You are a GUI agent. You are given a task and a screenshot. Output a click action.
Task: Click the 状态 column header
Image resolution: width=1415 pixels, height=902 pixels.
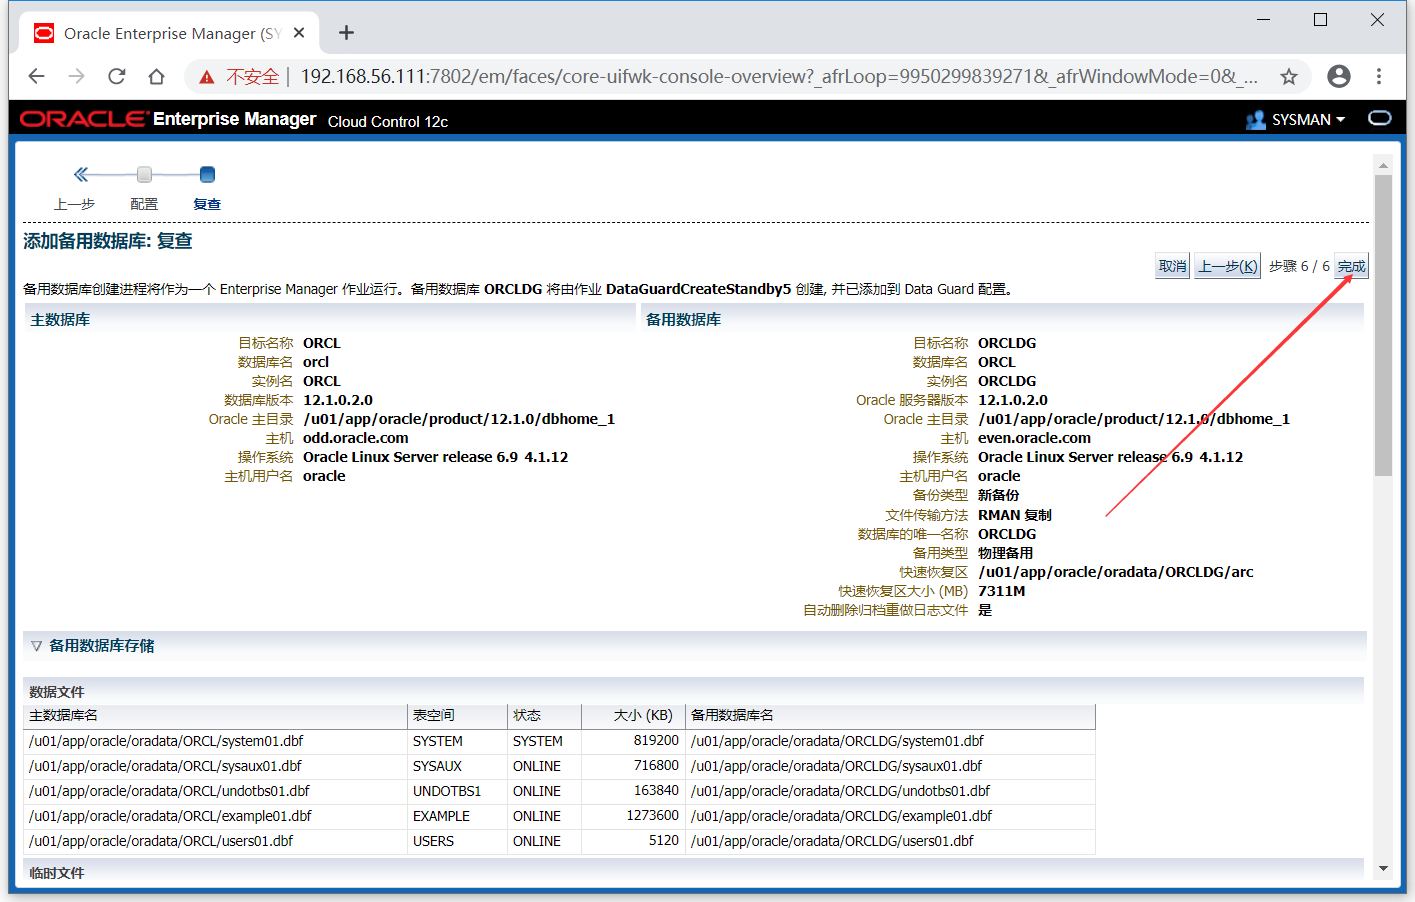[544, 715]
